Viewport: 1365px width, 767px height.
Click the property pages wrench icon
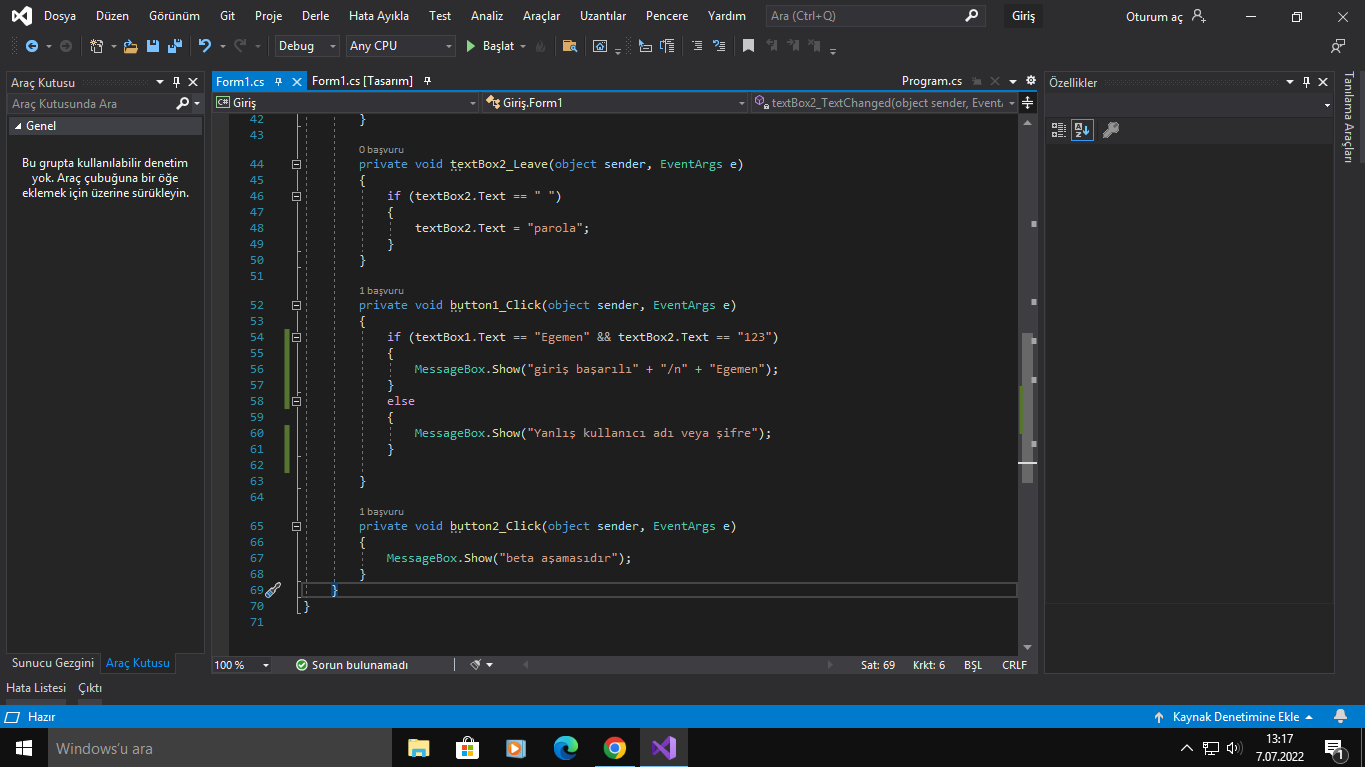click(1110, 130)
